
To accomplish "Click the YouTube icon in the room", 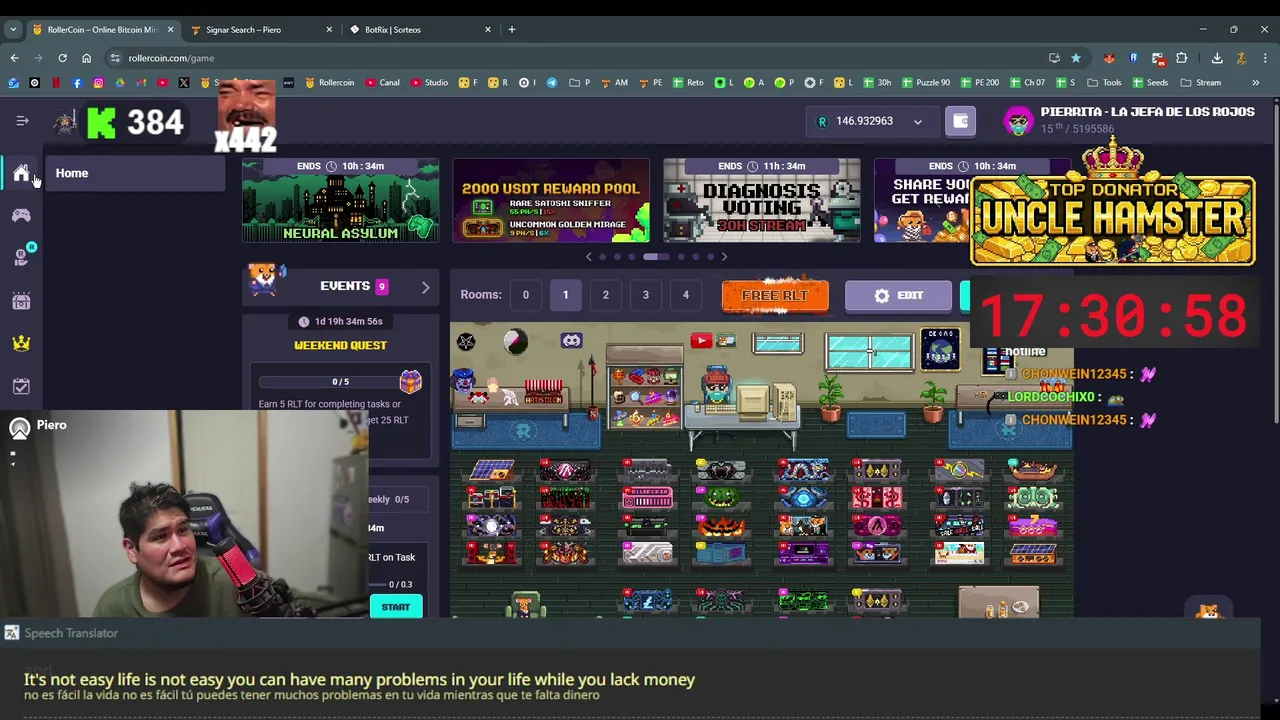I will pyautogui.click(x=700, y=342).
